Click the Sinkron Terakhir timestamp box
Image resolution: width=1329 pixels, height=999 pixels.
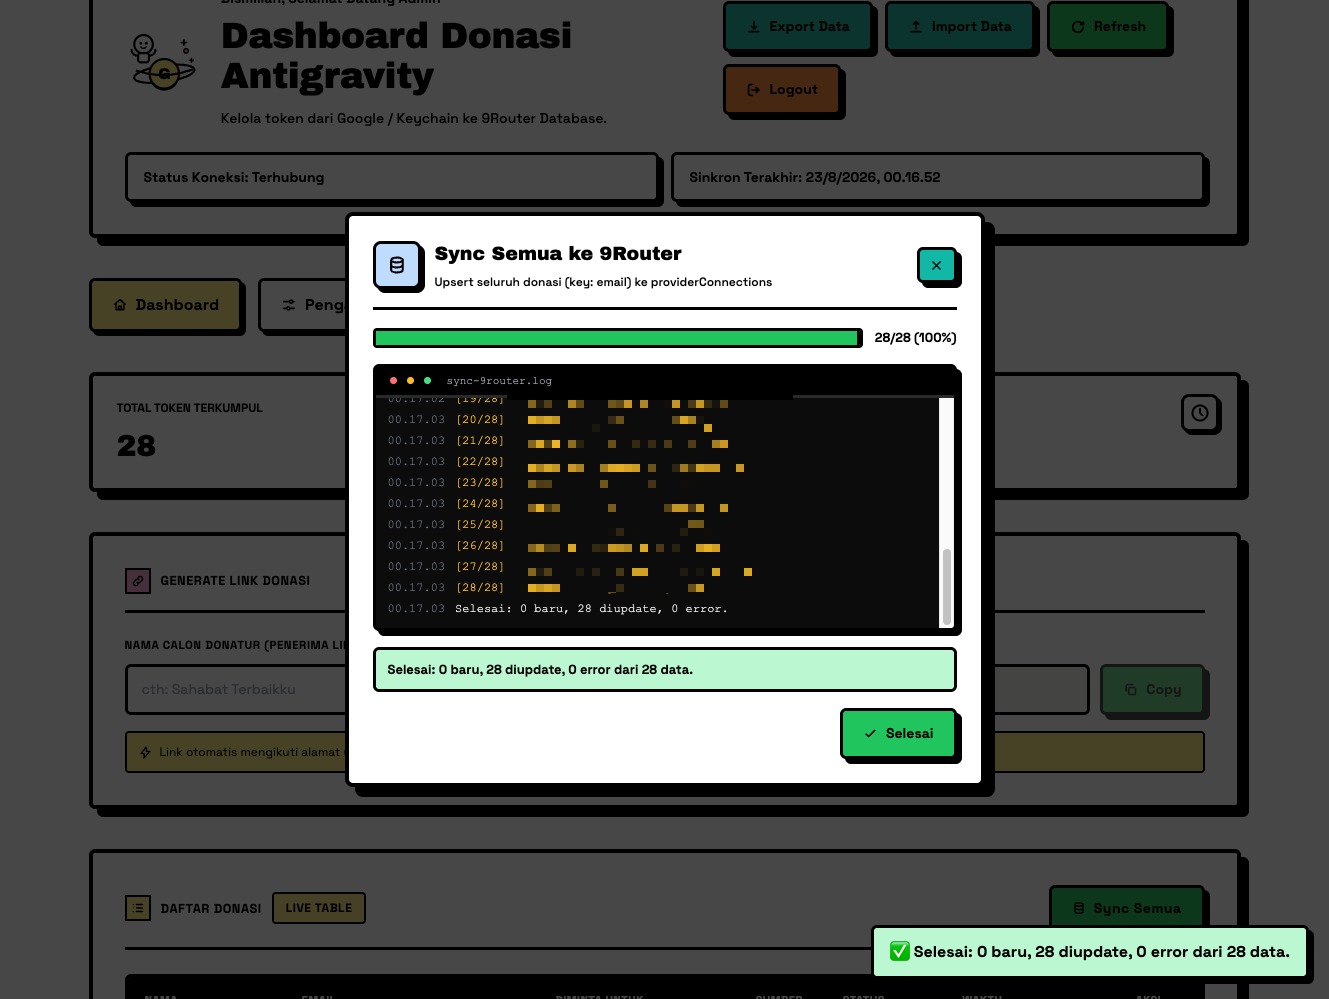pos(938,178)
